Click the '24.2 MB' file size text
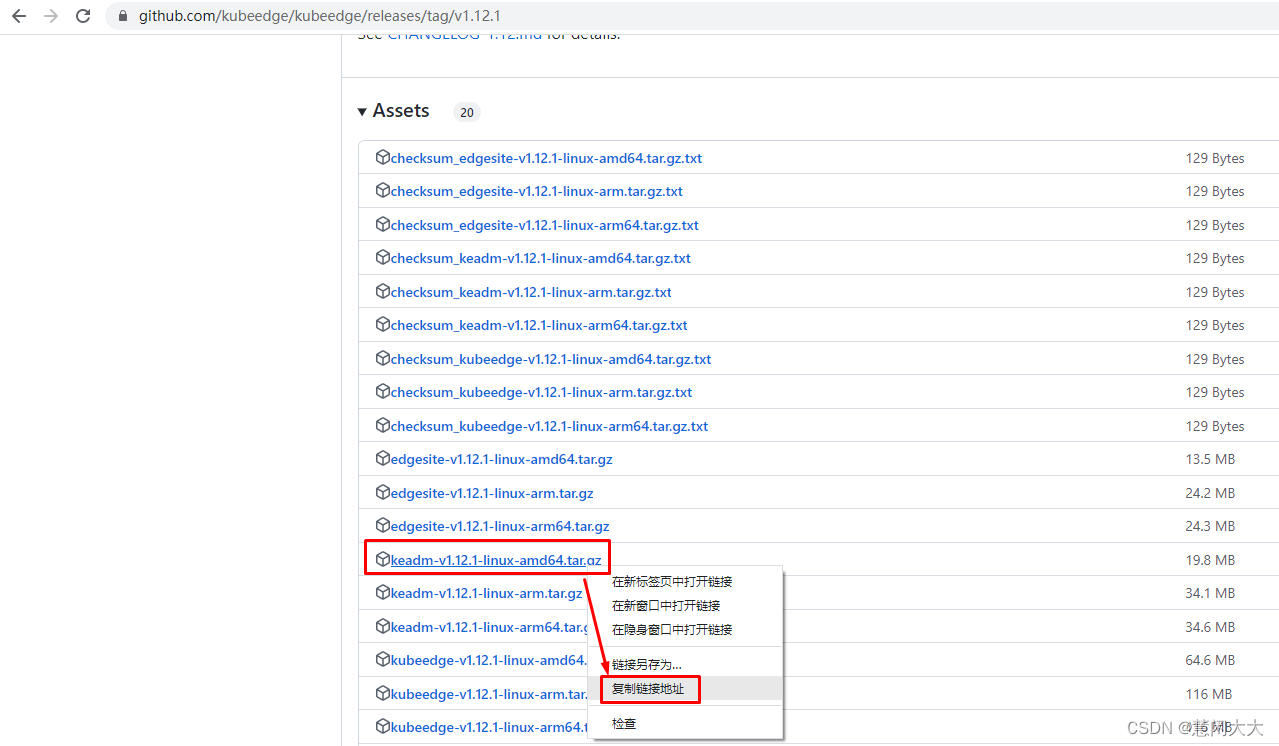The image size is (1279, 746). click(x=1210, y=493)
